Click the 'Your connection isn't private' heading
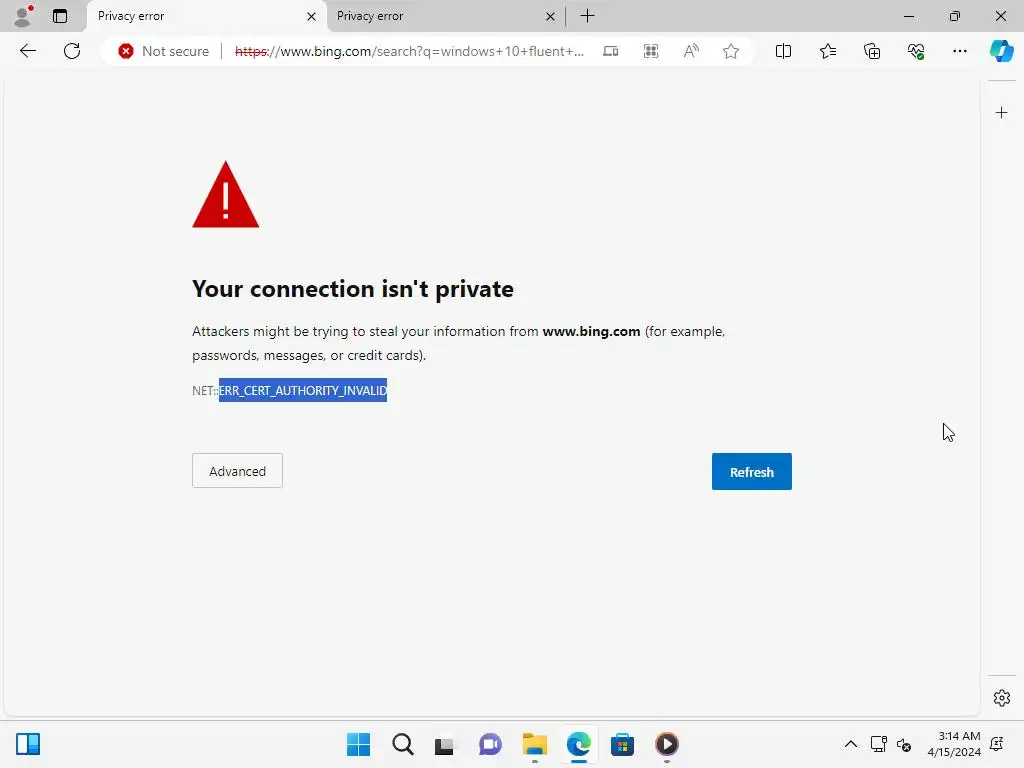Image resolution: width=1024 pixels, height=768 pixels. (353, 289)
